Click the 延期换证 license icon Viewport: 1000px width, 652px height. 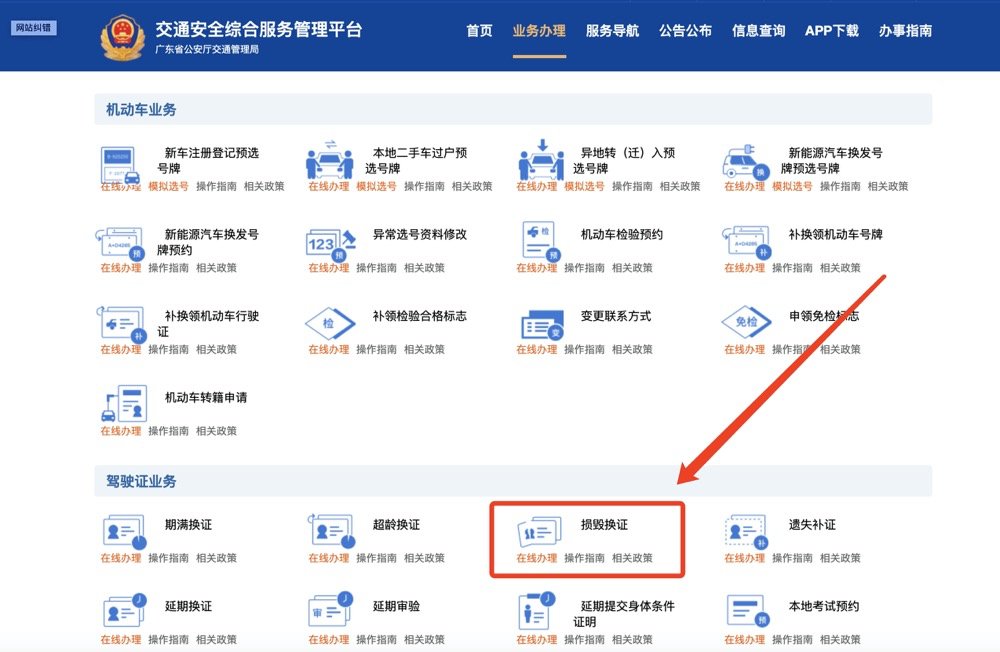pos(124,611)
